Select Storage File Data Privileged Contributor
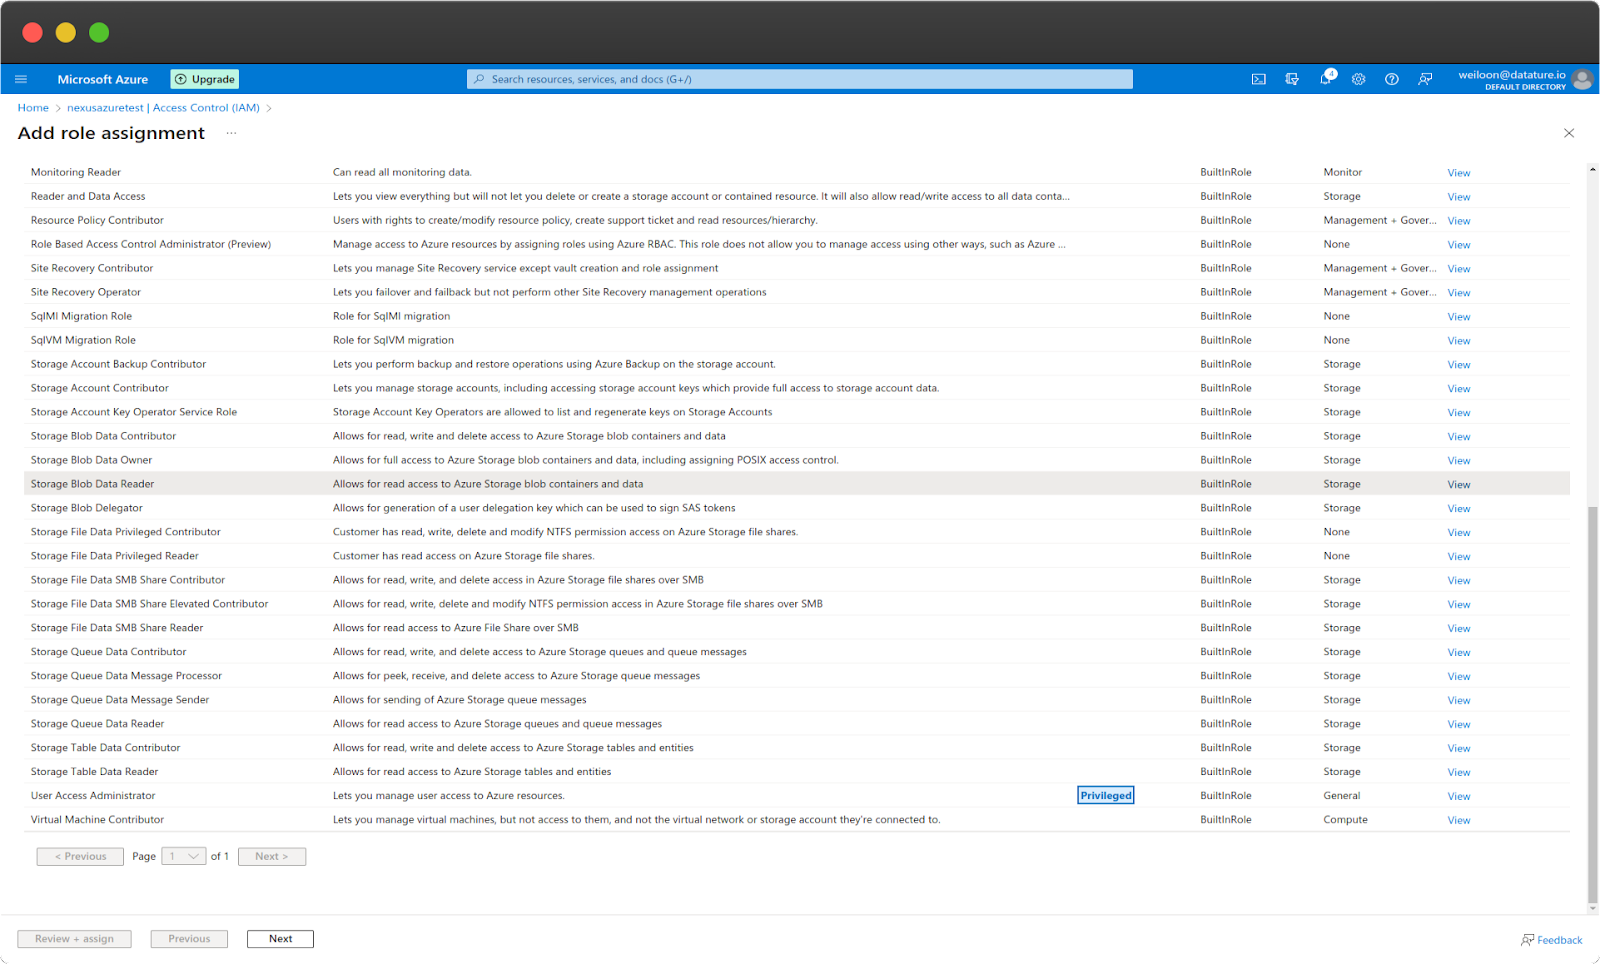 (x=126, y=532)
